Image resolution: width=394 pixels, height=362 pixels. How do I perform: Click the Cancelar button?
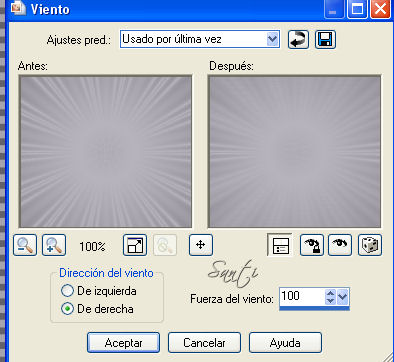point(204,342)
